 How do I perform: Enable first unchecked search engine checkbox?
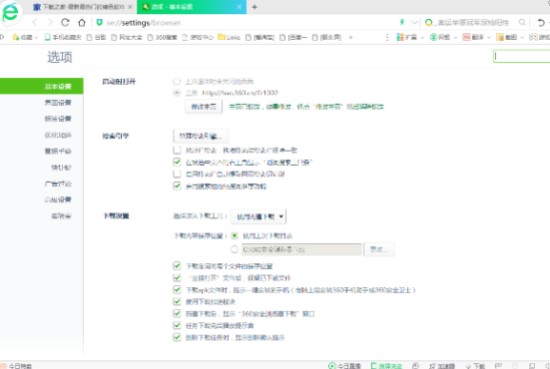coord(177,150)
